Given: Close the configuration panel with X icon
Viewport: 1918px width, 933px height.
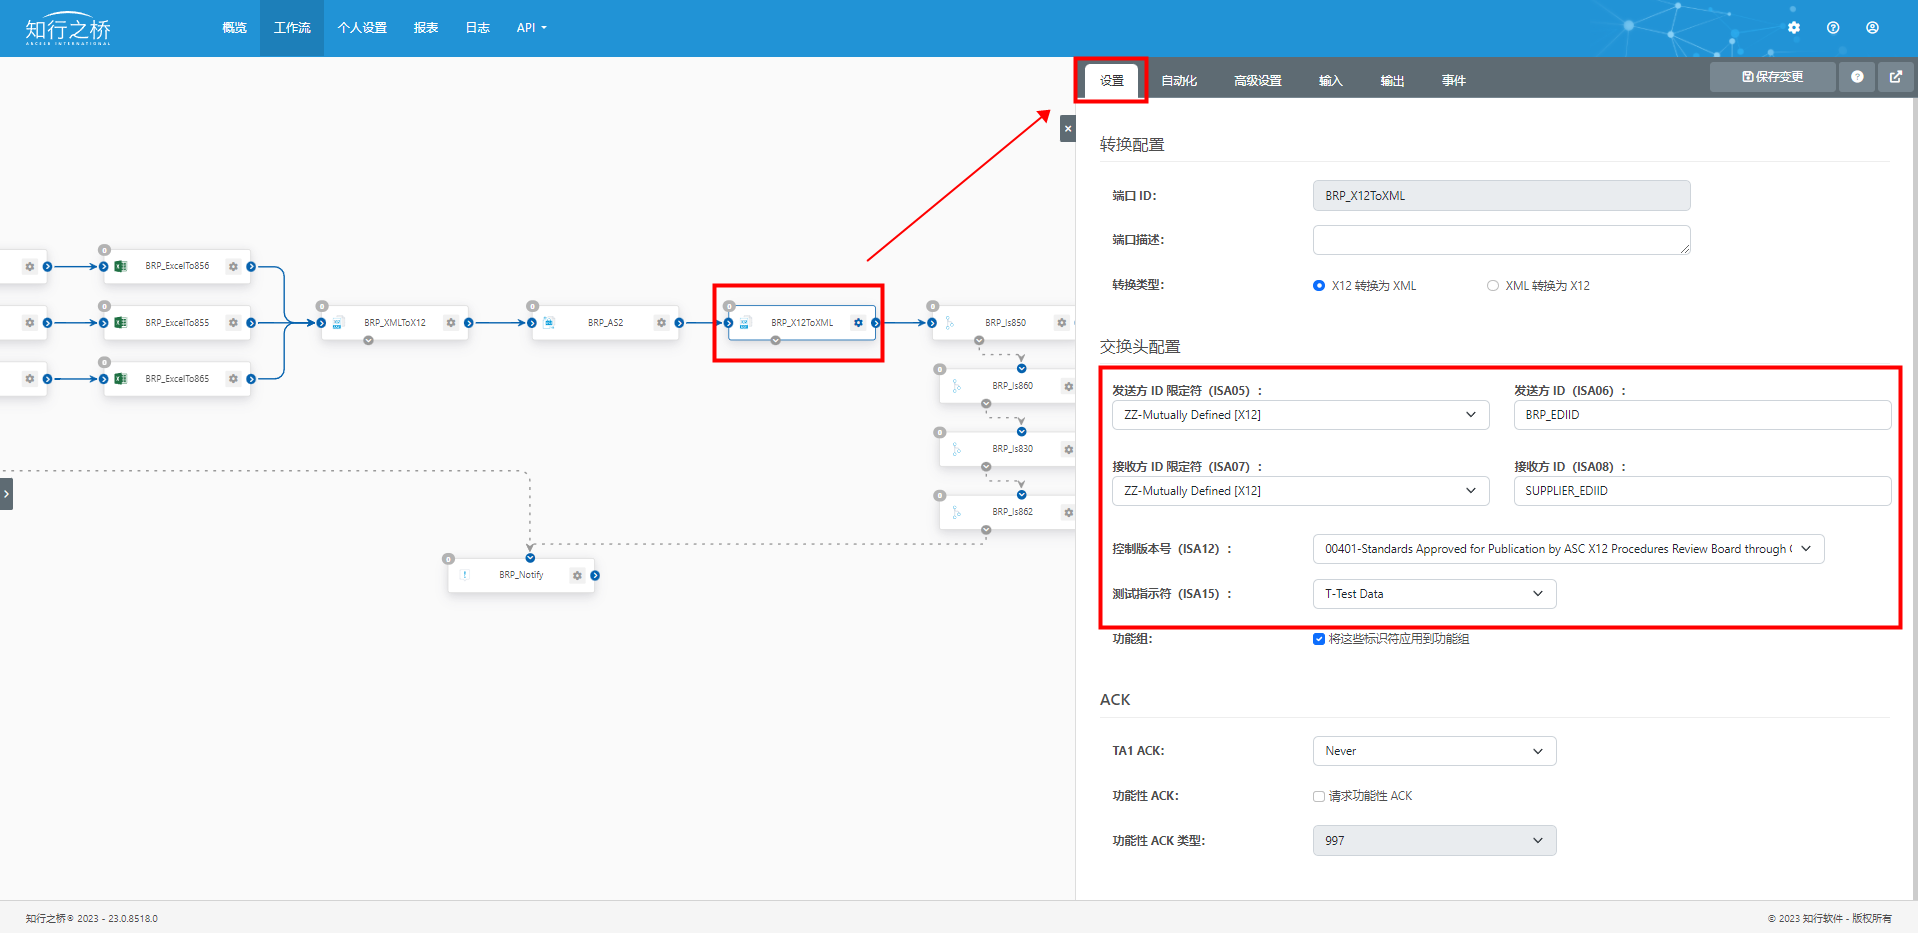Looking at the screenshot, I should tap(1067, 128).
